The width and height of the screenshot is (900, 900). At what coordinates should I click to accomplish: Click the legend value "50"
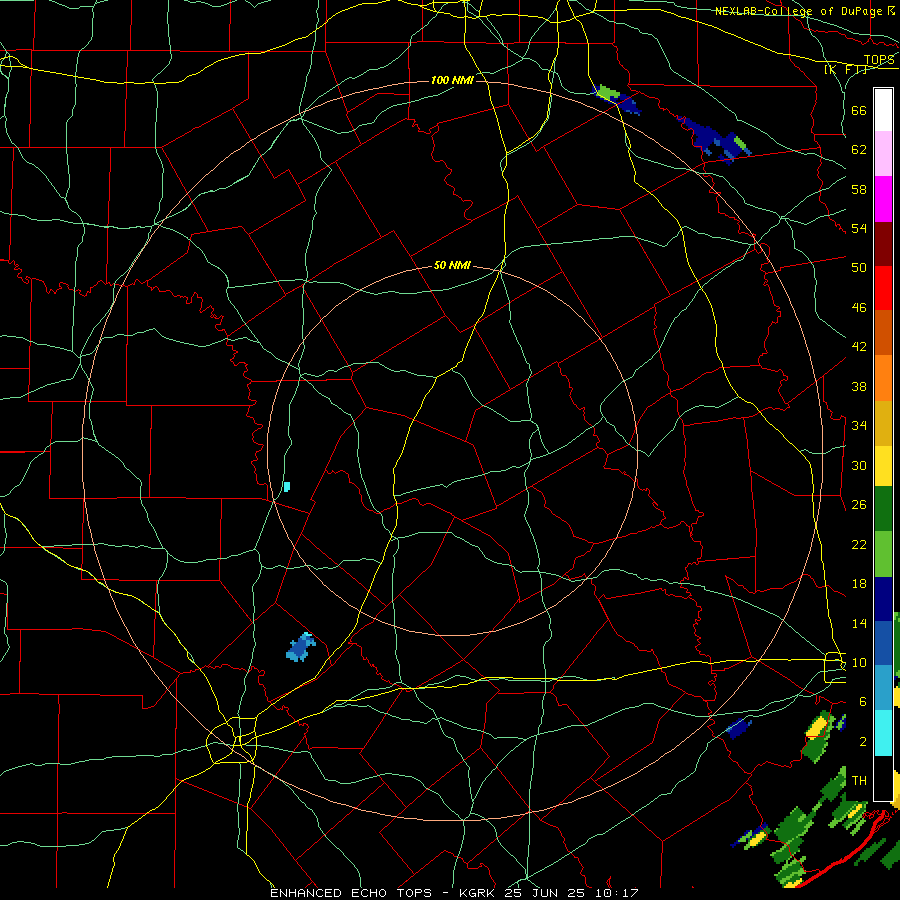pyautogui.click(x=859, y=268)
